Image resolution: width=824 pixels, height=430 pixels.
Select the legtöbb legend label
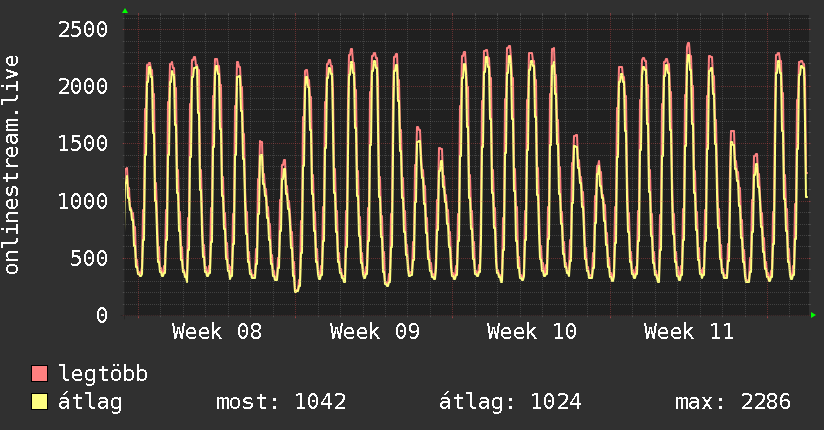[x=103, y=374]
